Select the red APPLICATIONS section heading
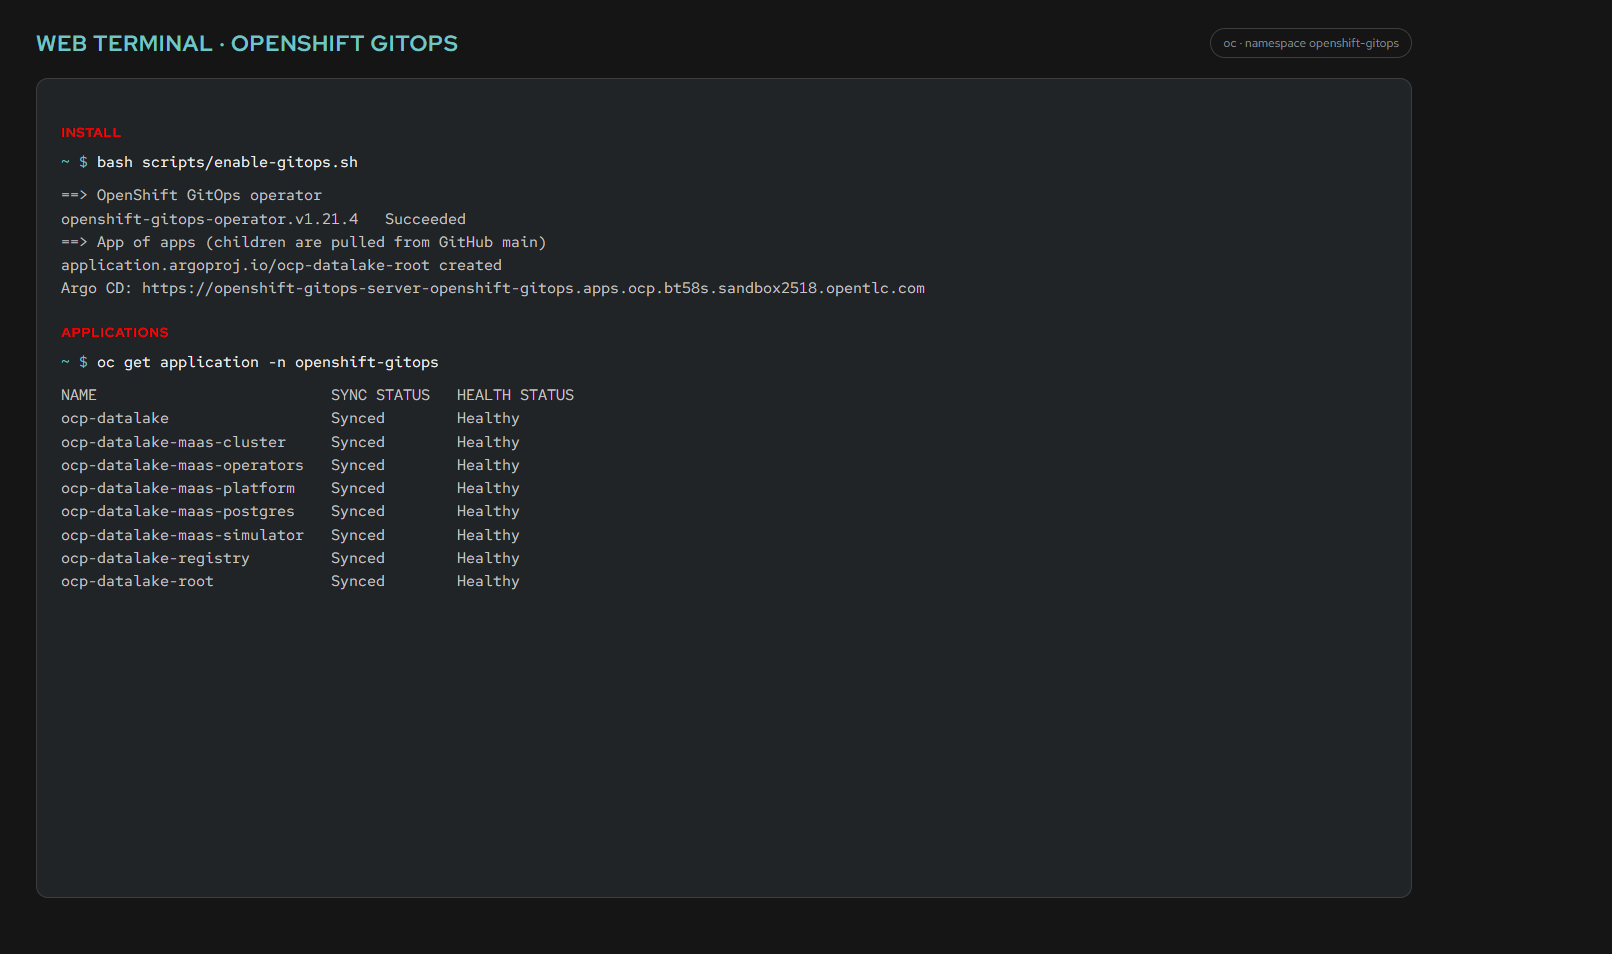Screen dimensions: 1612x954 [x=115, y=332]
